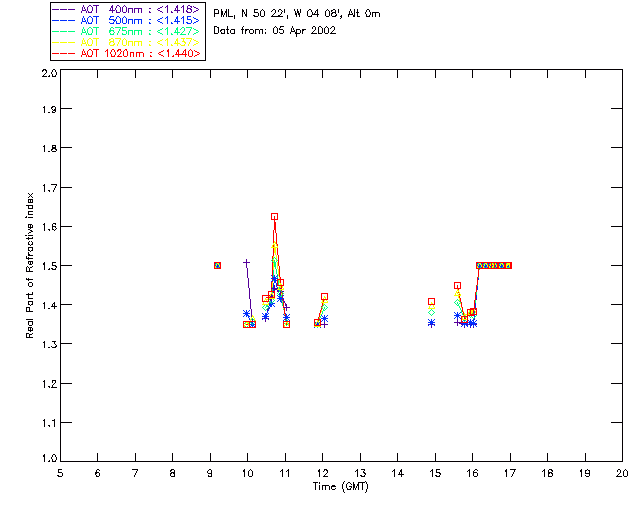Click the 1.4 y-axis tick label
The height and width of the screenshot is (512, 640).
pos(49,305)
